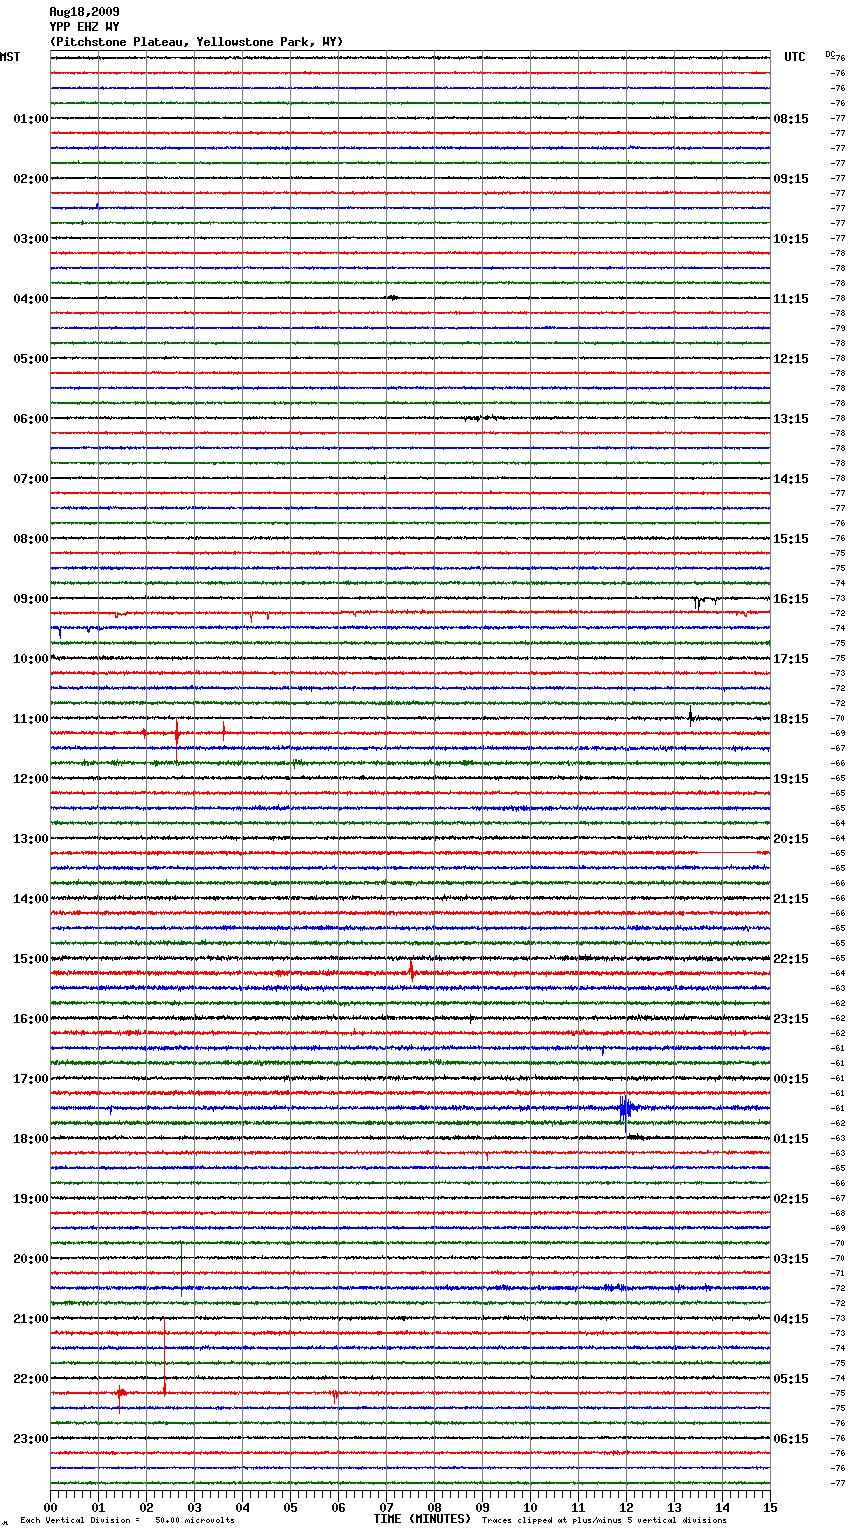Click the 20:15 UTC time label
This screenshot has height=1534, width=850.
[x=791, y=839]
